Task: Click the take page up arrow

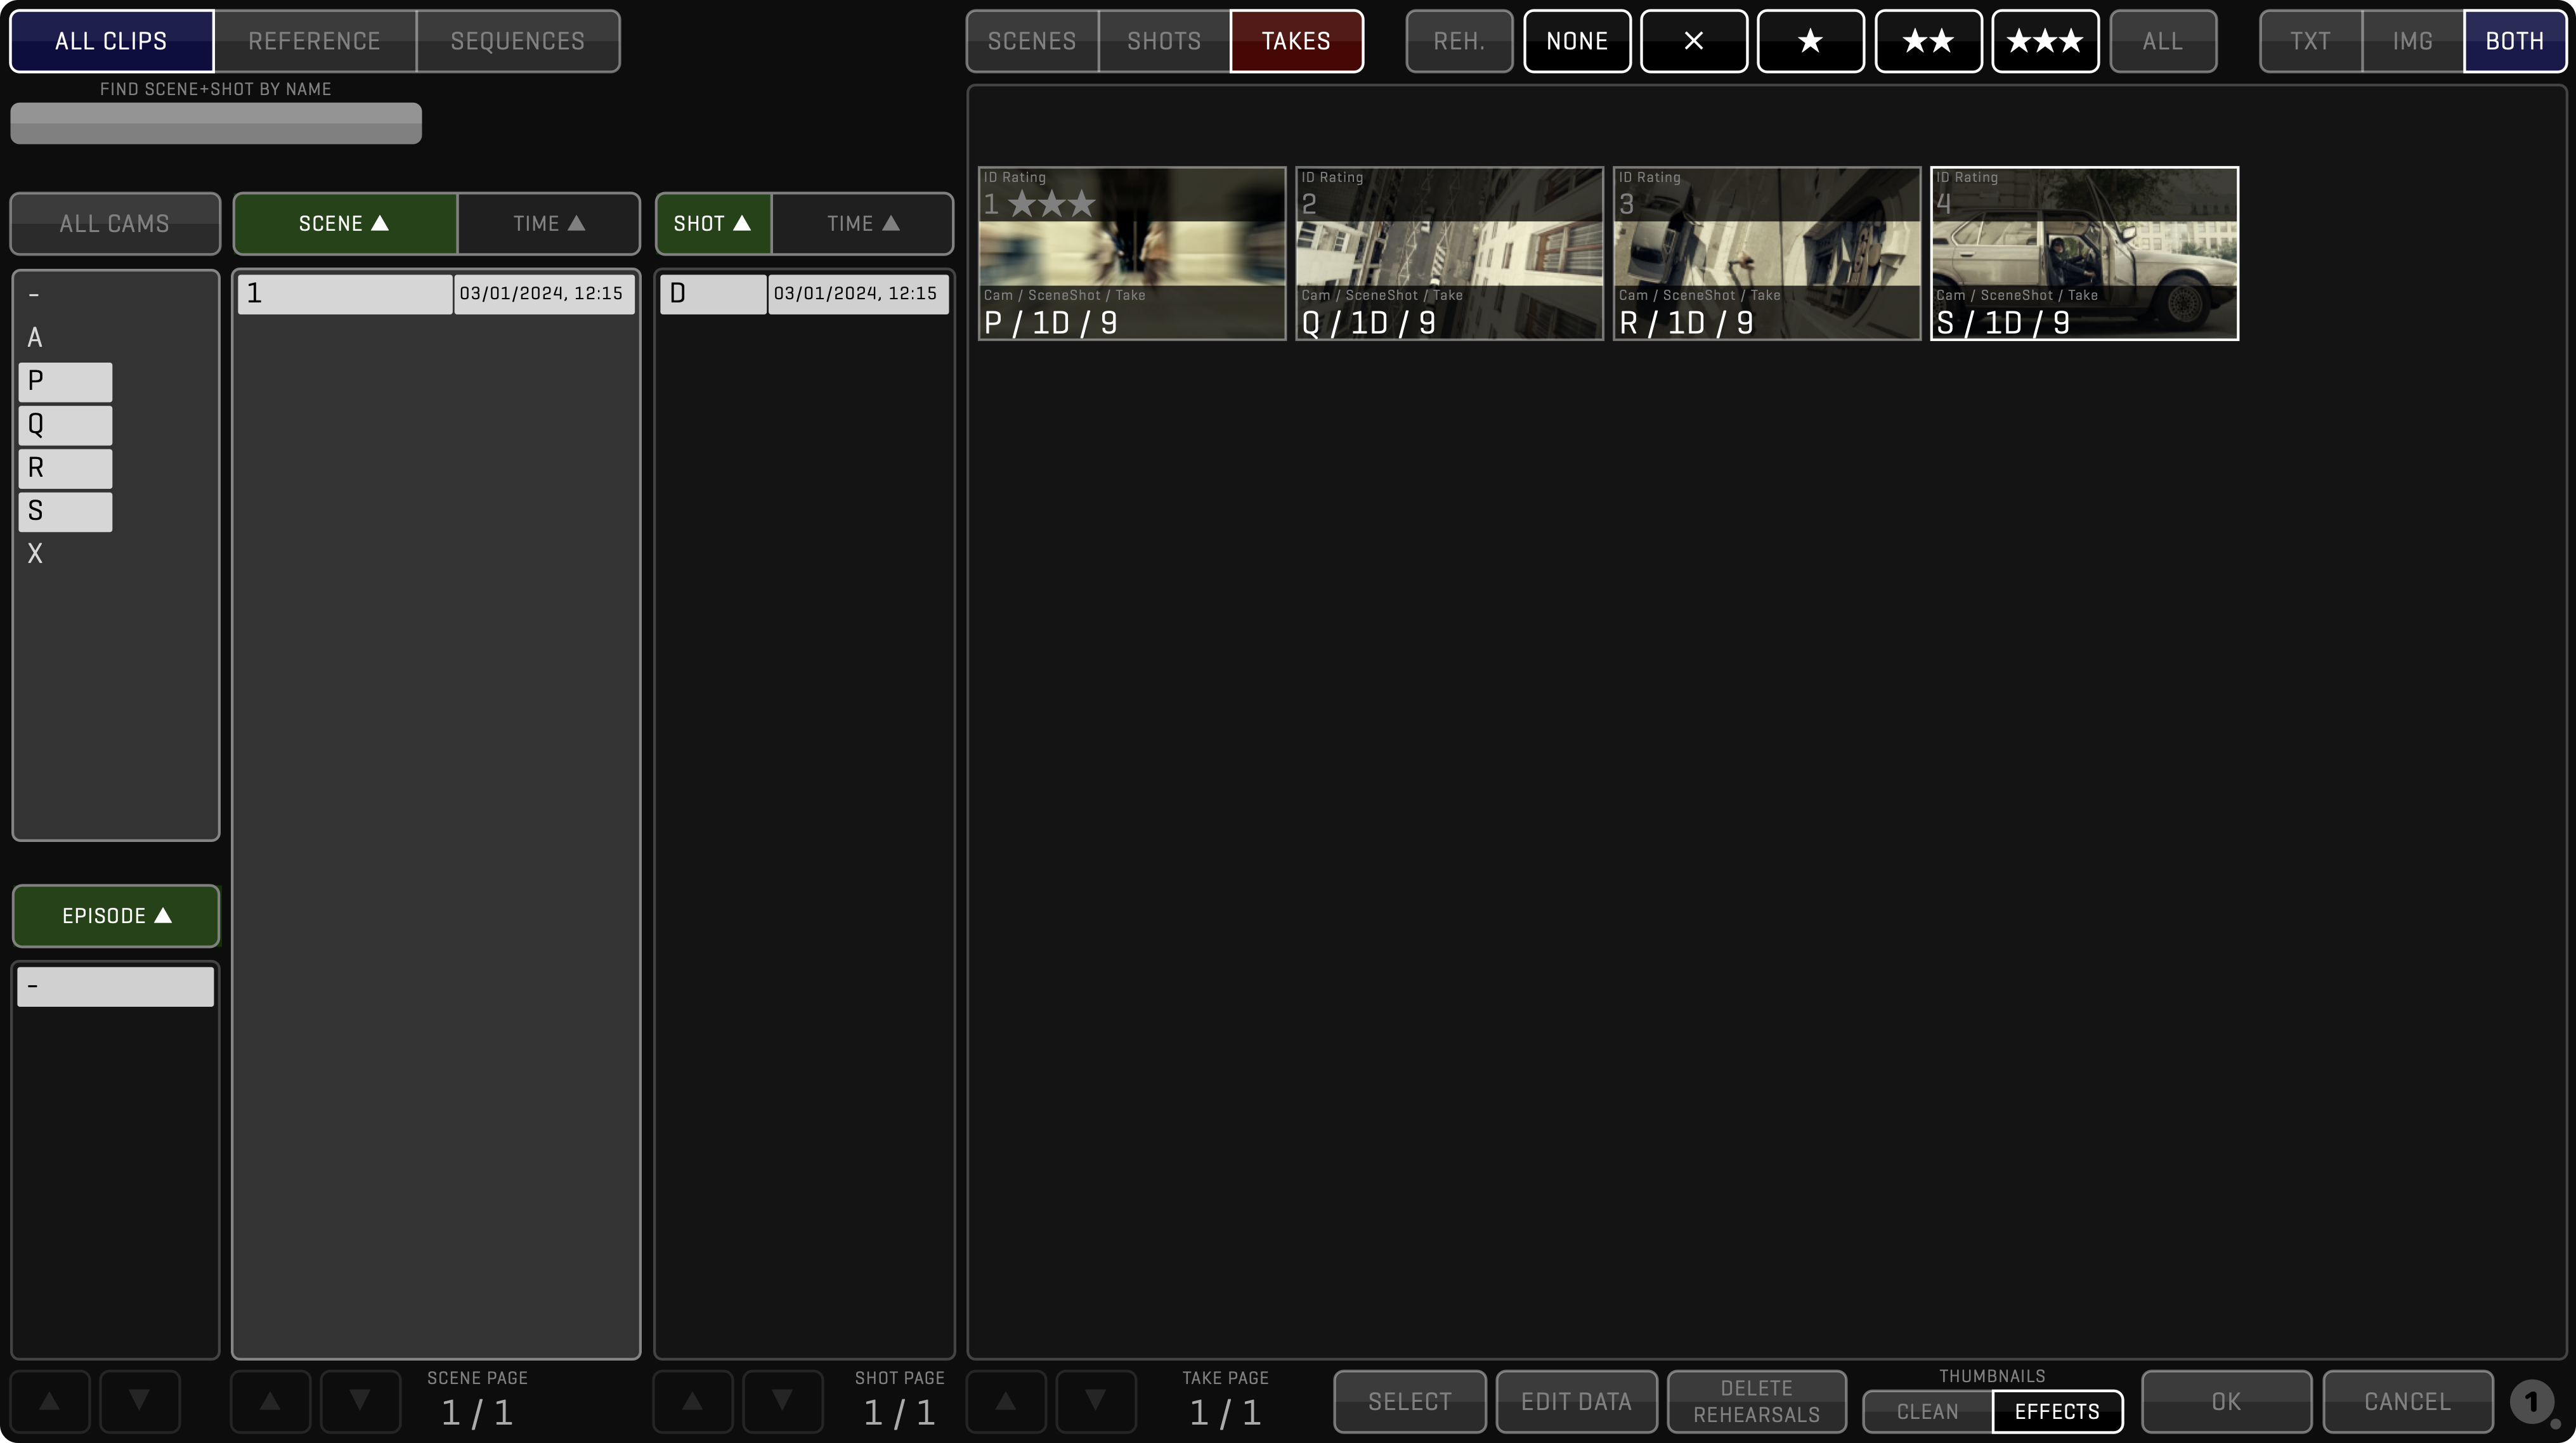Action: pyautogui.click(x=1006, y=1401)
